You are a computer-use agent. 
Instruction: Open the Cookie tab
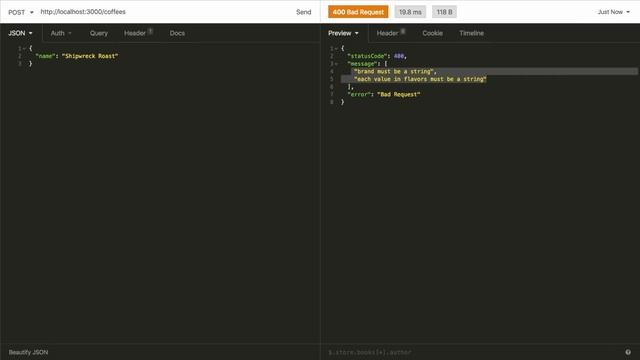(x=432, y=33)
